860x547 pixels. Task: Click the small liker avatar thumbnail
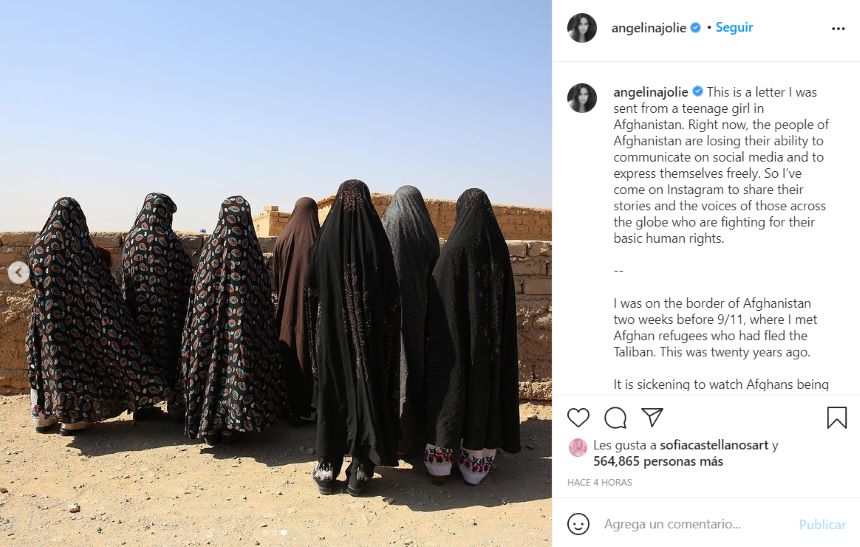click(578, 448)
